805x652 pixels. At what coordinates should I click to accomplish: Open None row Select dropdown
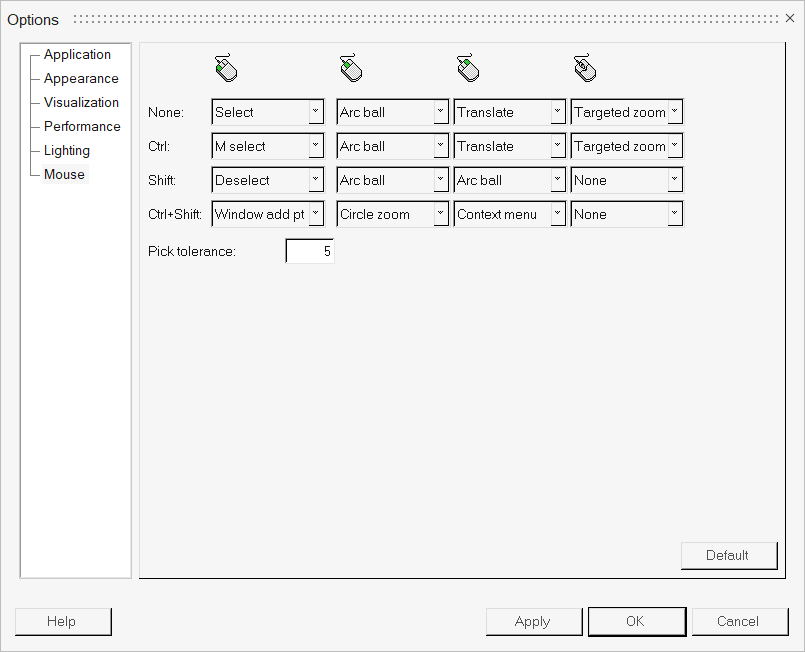267,112
